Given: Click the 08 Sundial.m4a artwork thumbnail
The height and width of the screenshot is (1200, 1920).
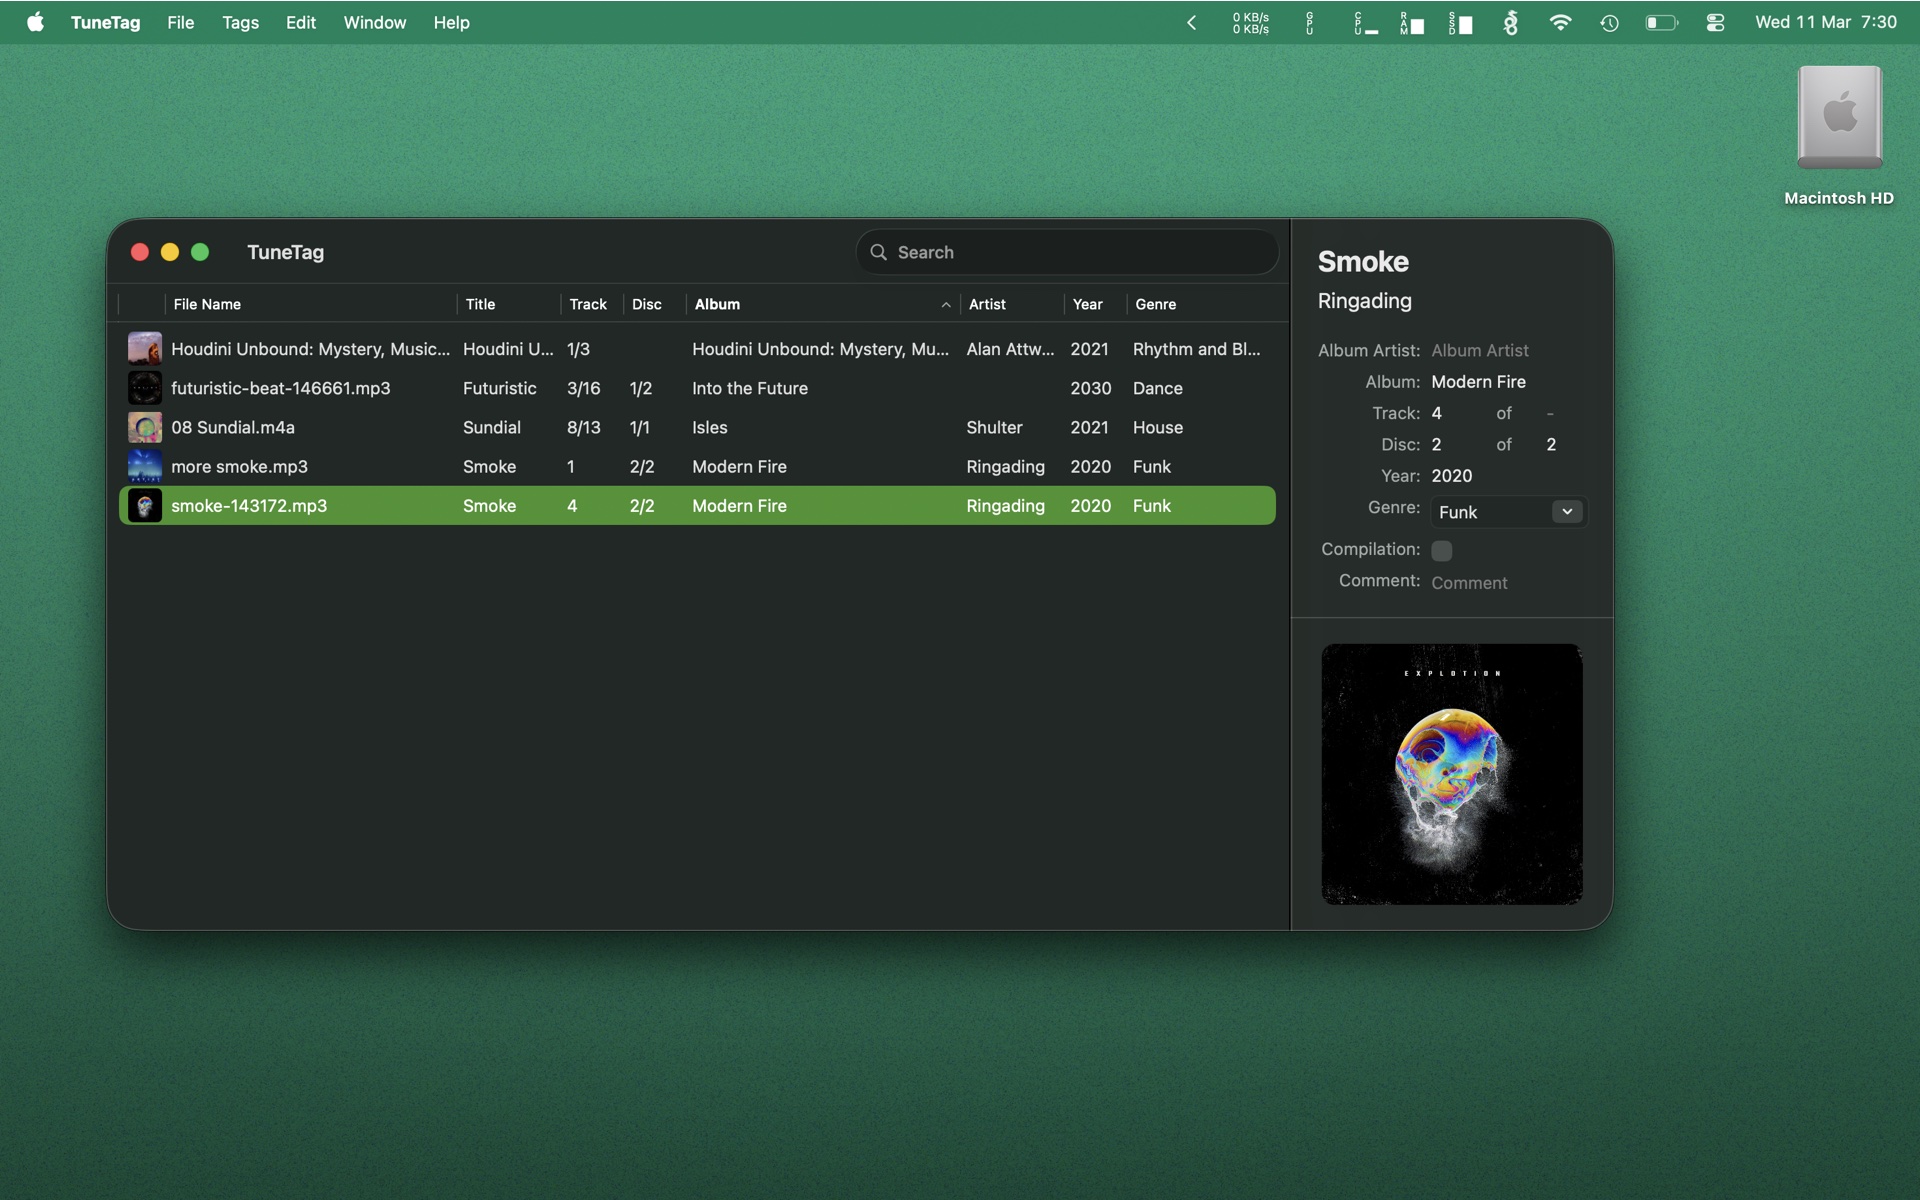Looking at the screenshot, I should (x=145, y=427).
